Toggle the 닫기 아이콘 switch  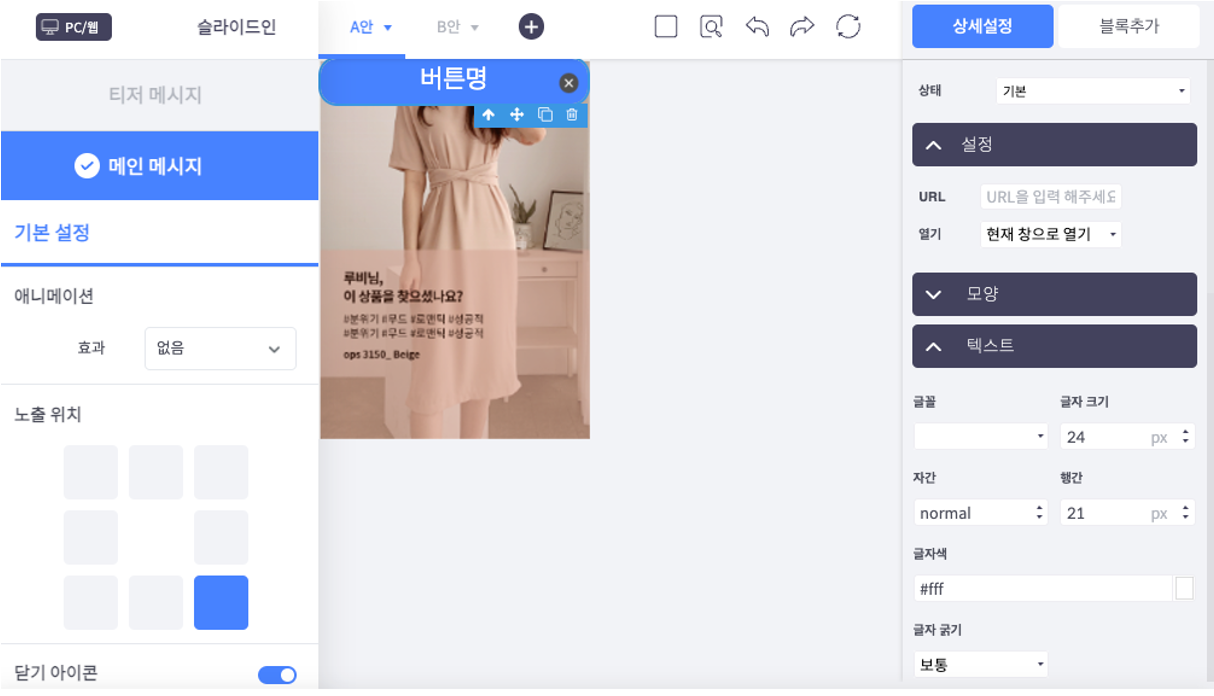point(277,675)
